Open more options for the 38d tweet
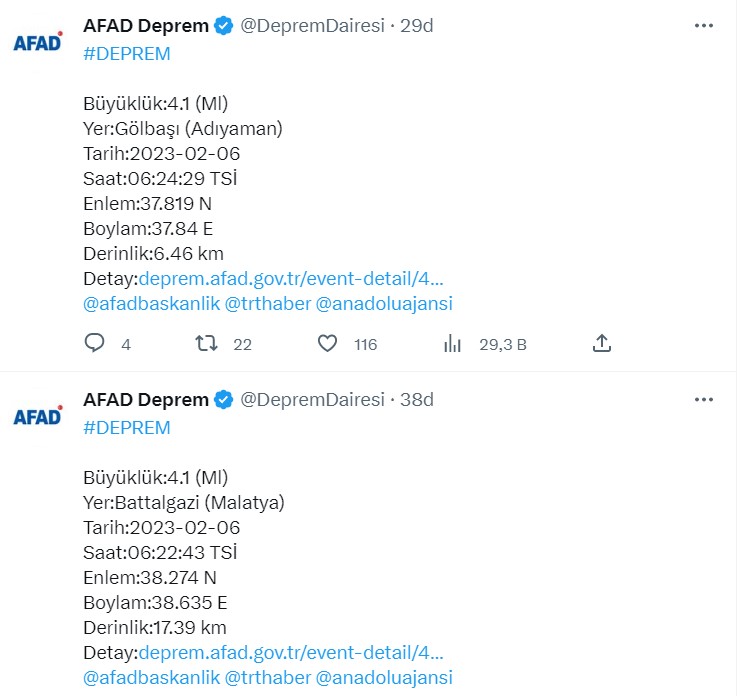The width and height of the screenshot is (740, 696). click(704, 400)
